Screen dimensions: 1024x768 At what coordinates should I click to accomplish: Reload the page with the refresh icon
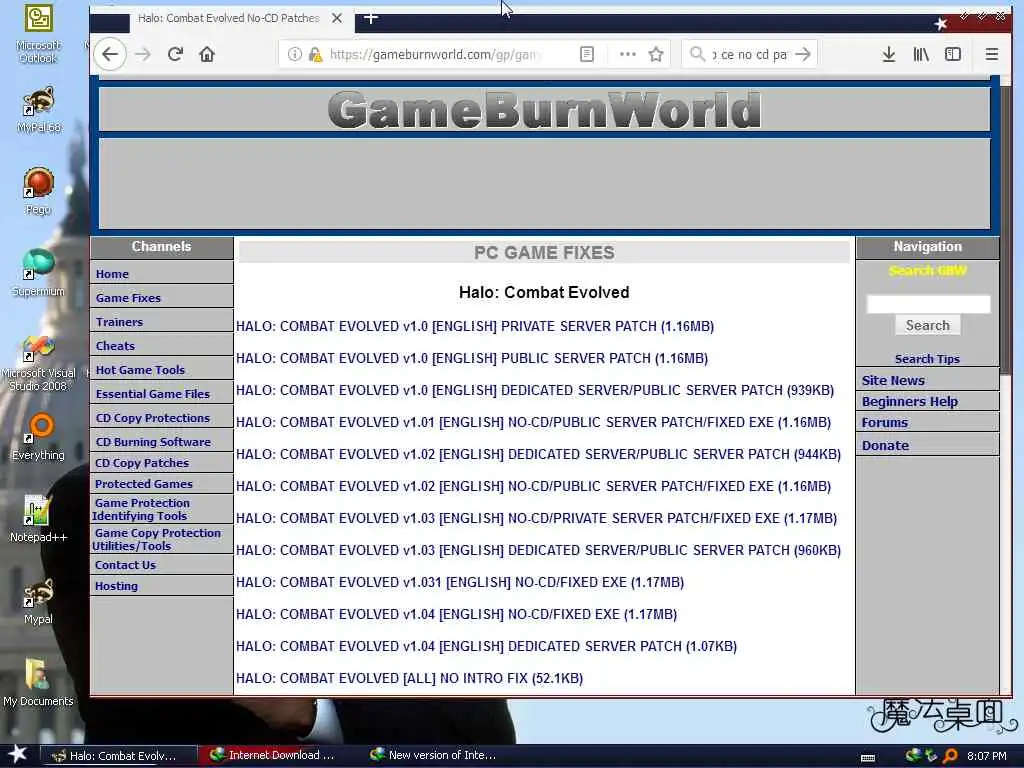pos(175,54)
